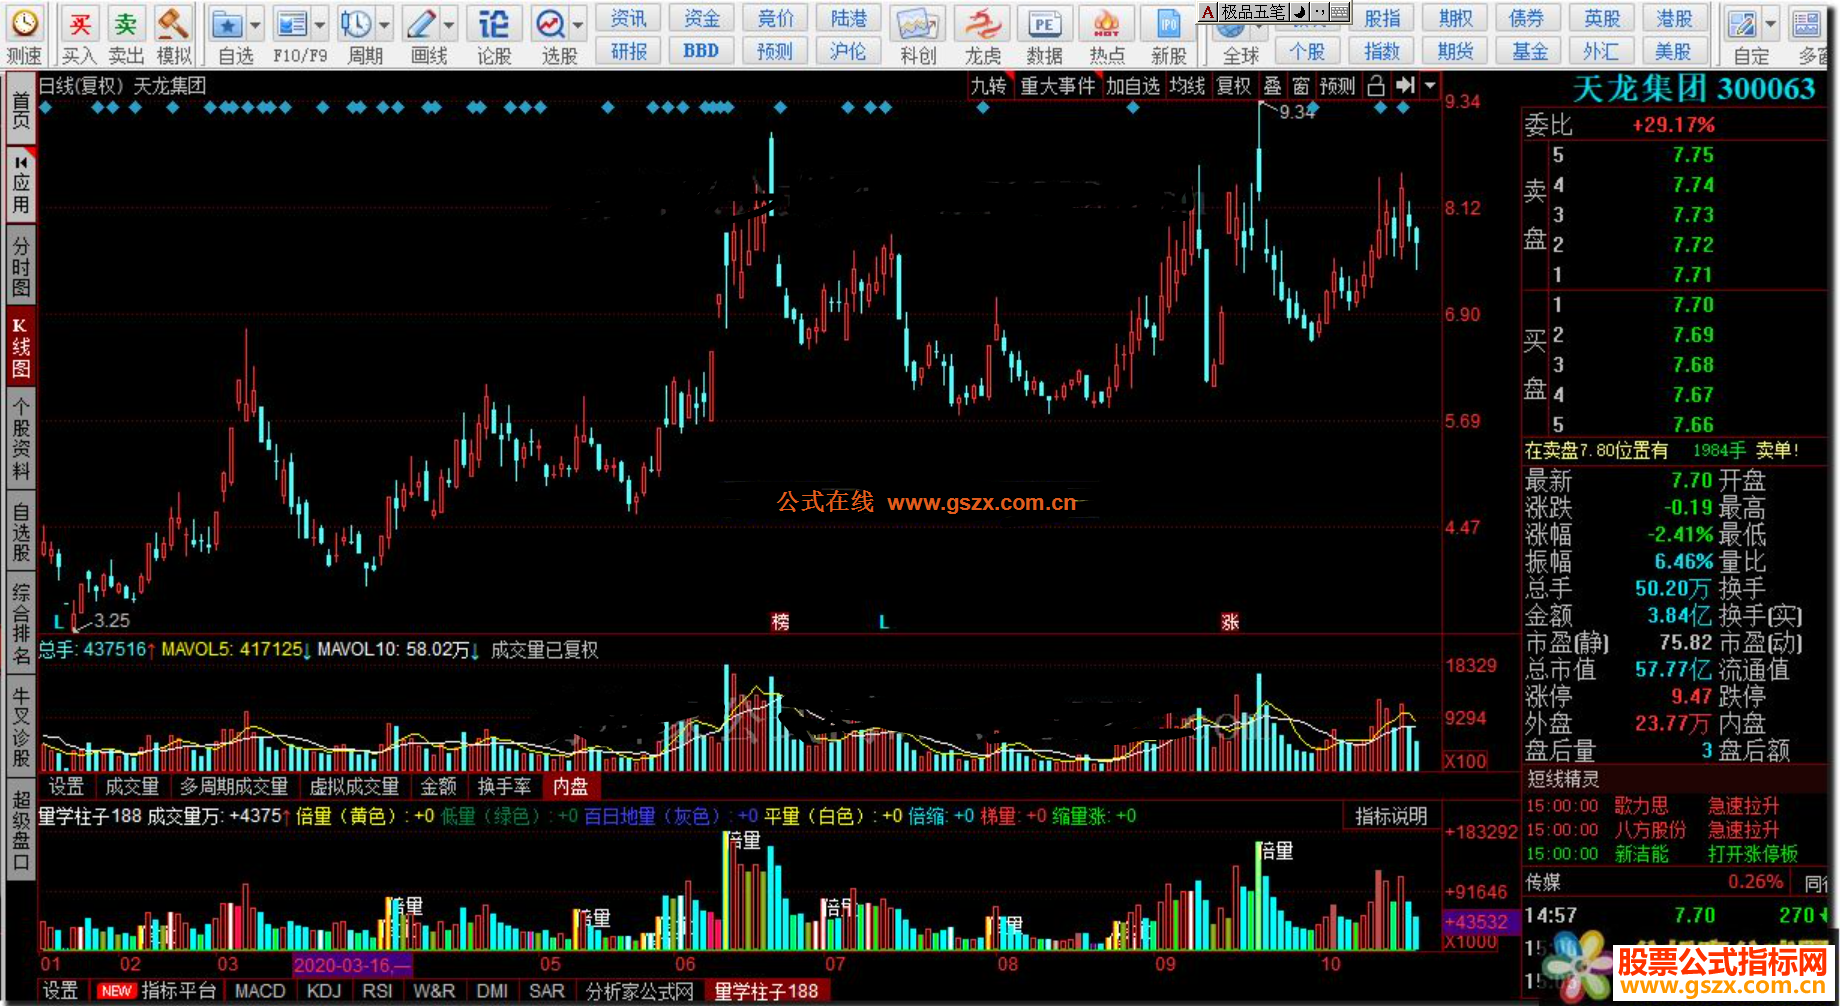Click the 资讯 news button
Screen dimensions: 1840x1006
[x=628, y=18]
